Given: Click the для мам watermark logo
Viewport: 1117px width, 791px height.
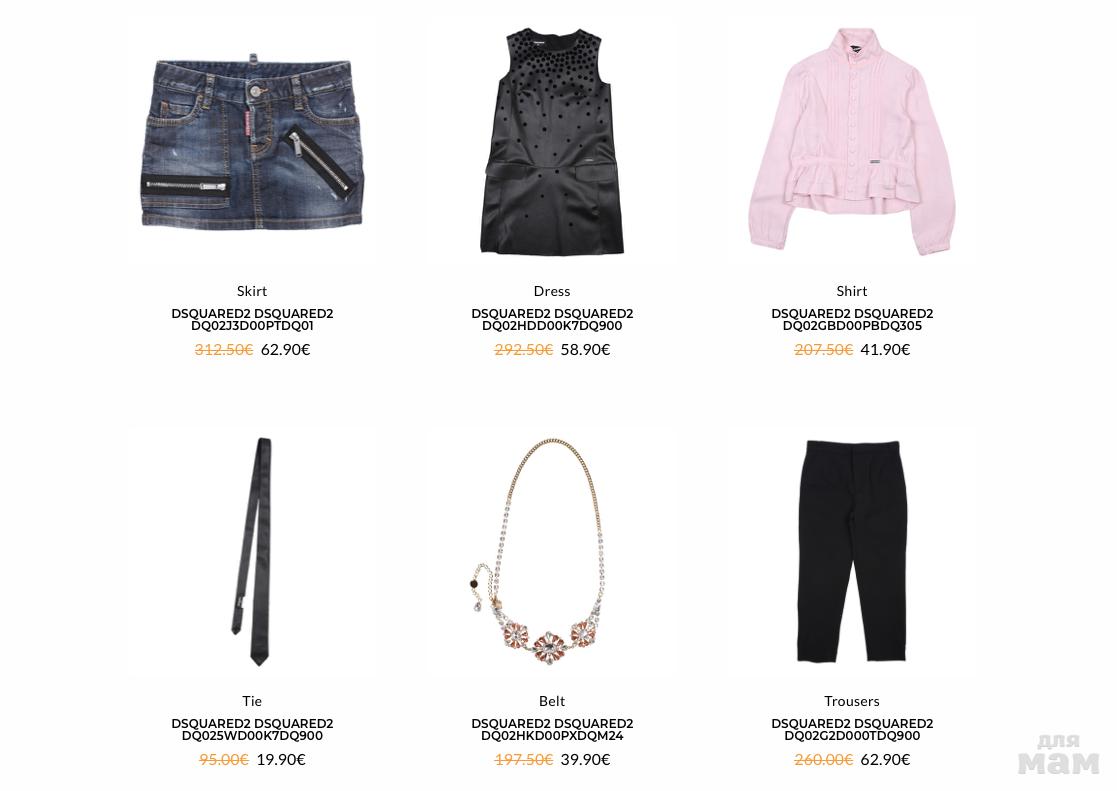Looking at the screenshot, I should click(x=1059, y=754).
